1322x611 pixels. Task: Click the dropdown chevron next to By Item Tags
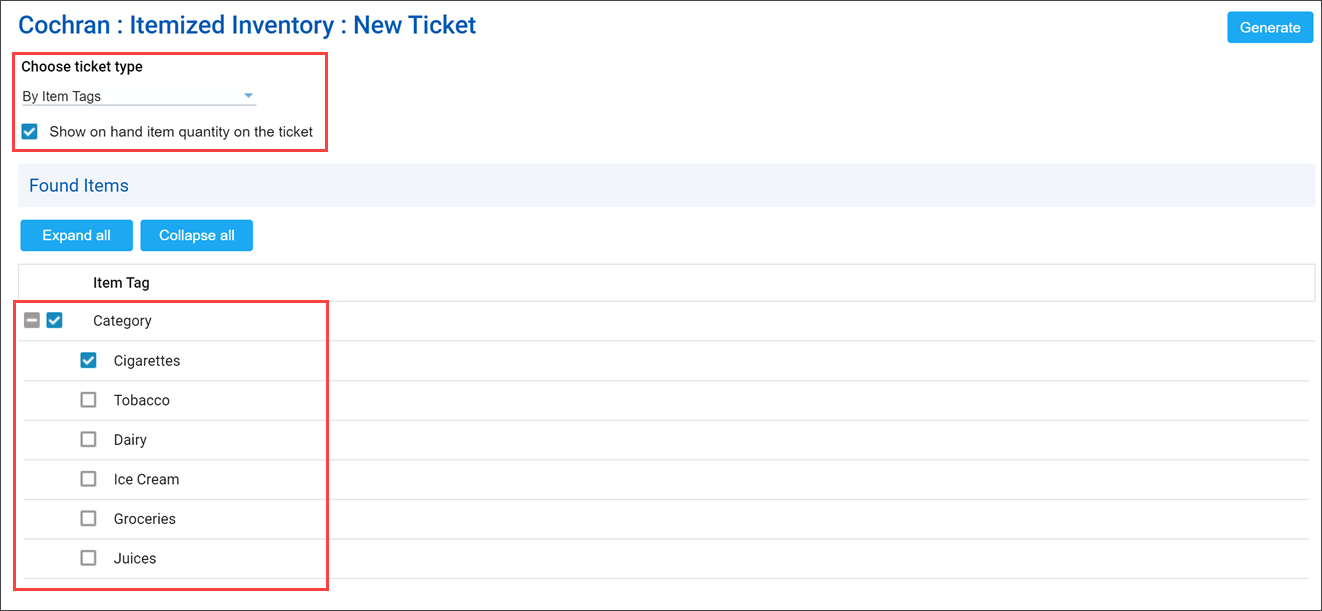(248, 95)
